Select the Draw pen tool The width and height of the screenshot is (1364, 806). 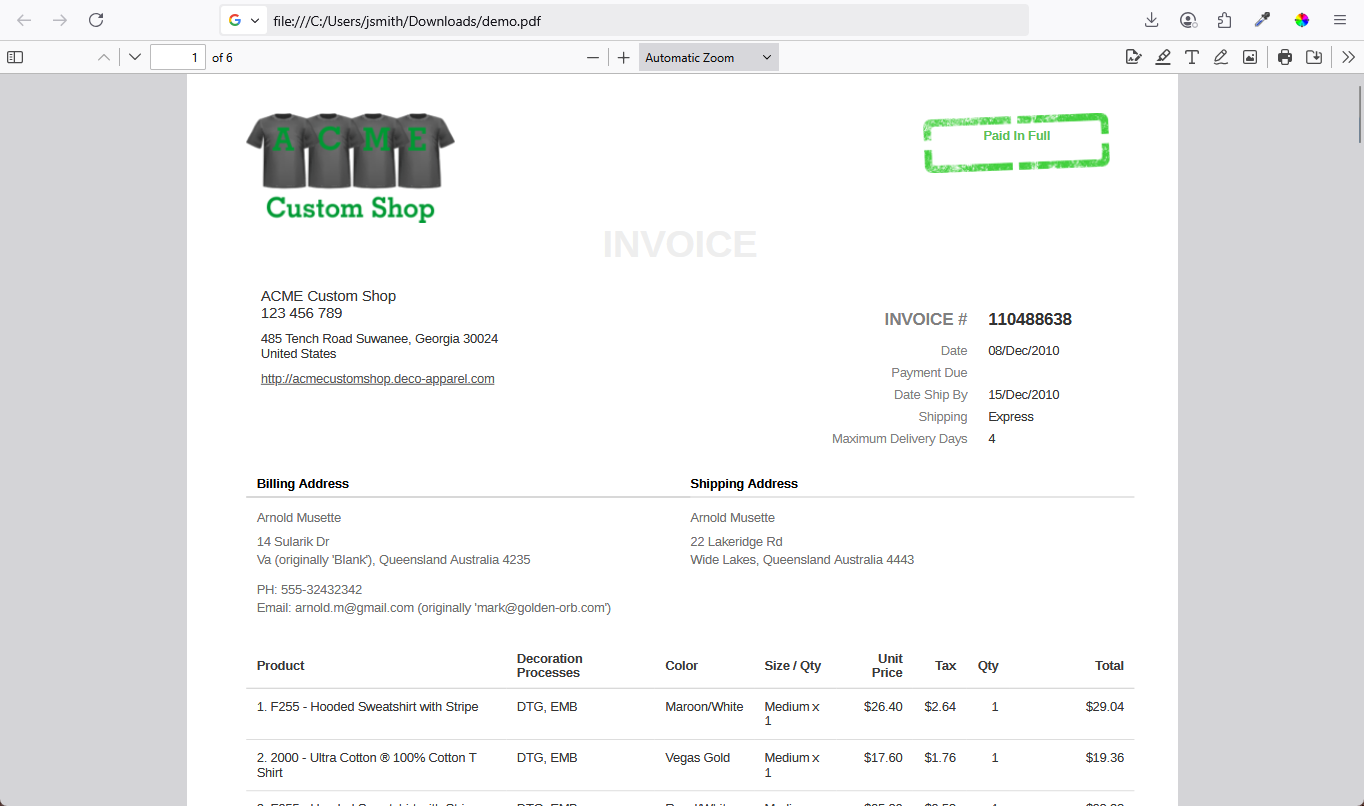(1221, 58)
